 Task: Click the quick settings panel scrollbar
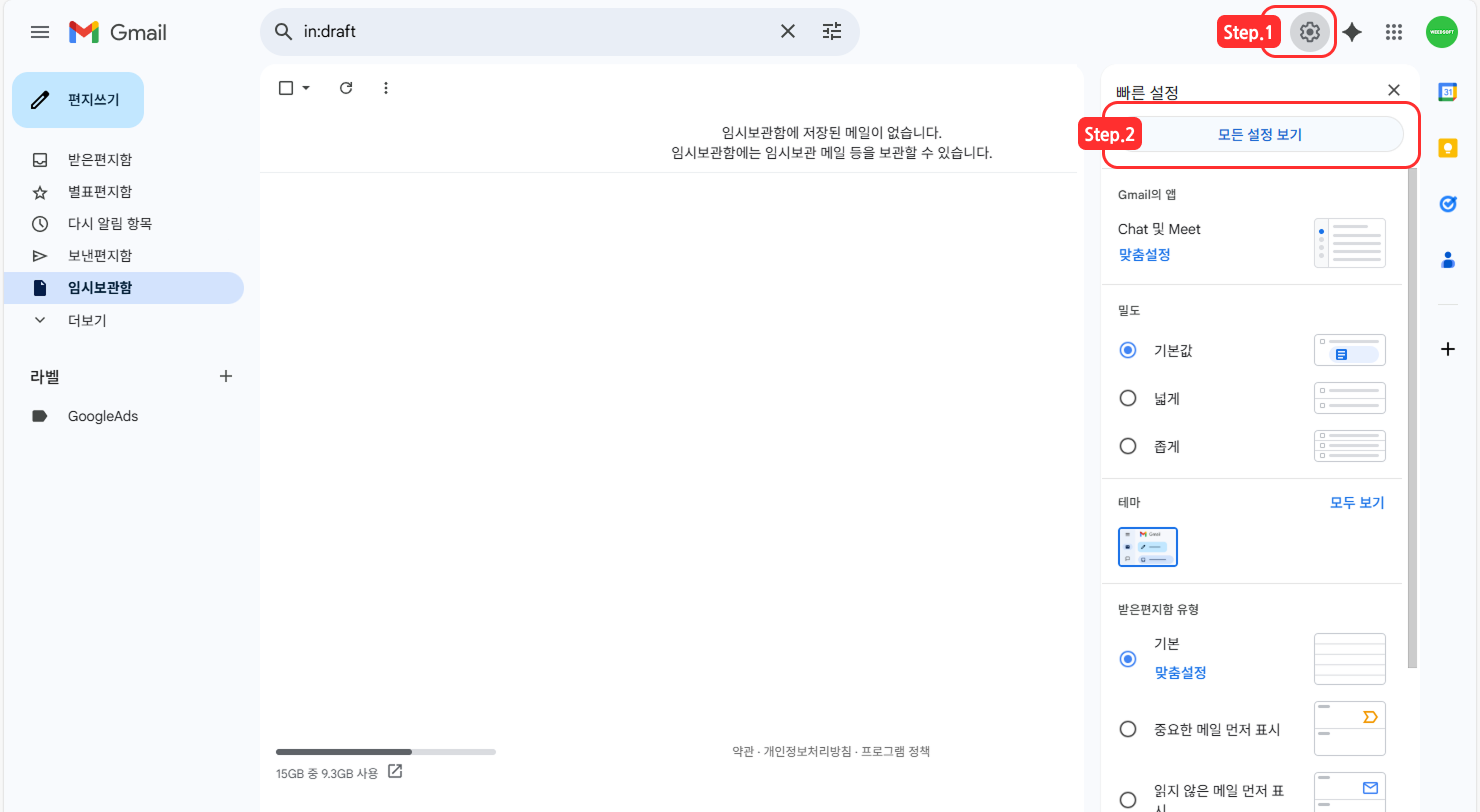click(x=1412, y=418)
